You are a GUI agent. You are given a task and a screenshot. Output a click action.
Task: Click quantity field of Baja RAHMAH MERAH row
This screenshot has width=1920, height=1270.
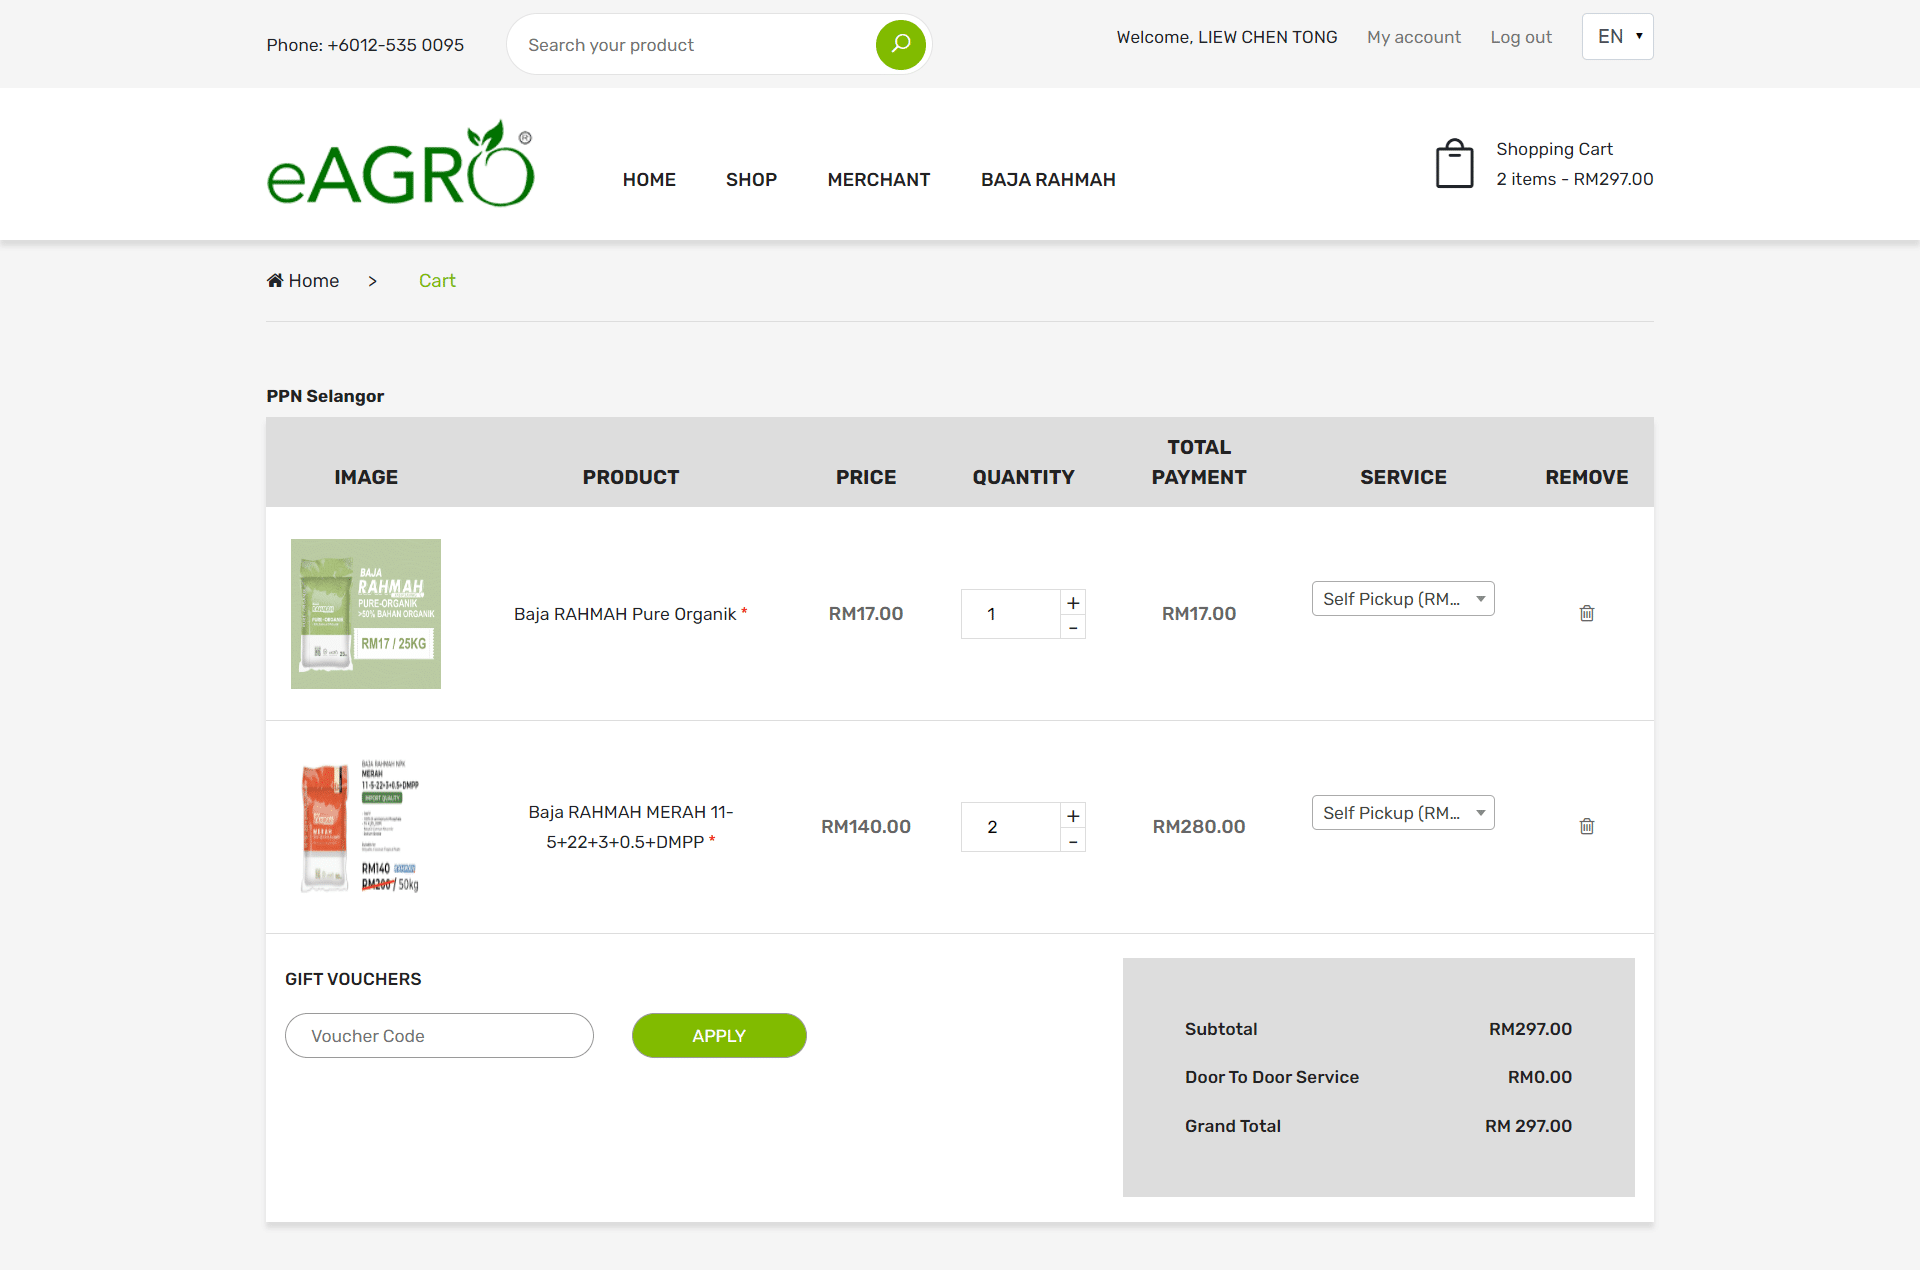pos(1010,827)
